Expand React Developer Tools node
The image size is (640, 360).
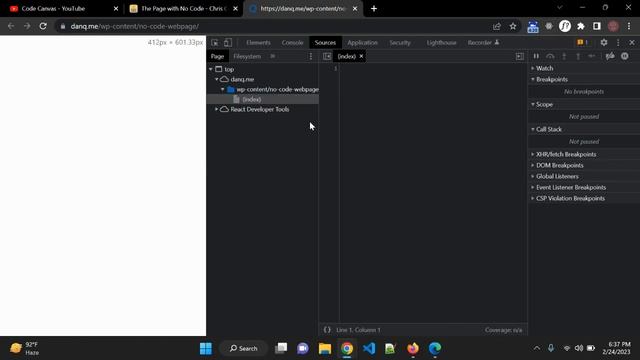(217, 109)
